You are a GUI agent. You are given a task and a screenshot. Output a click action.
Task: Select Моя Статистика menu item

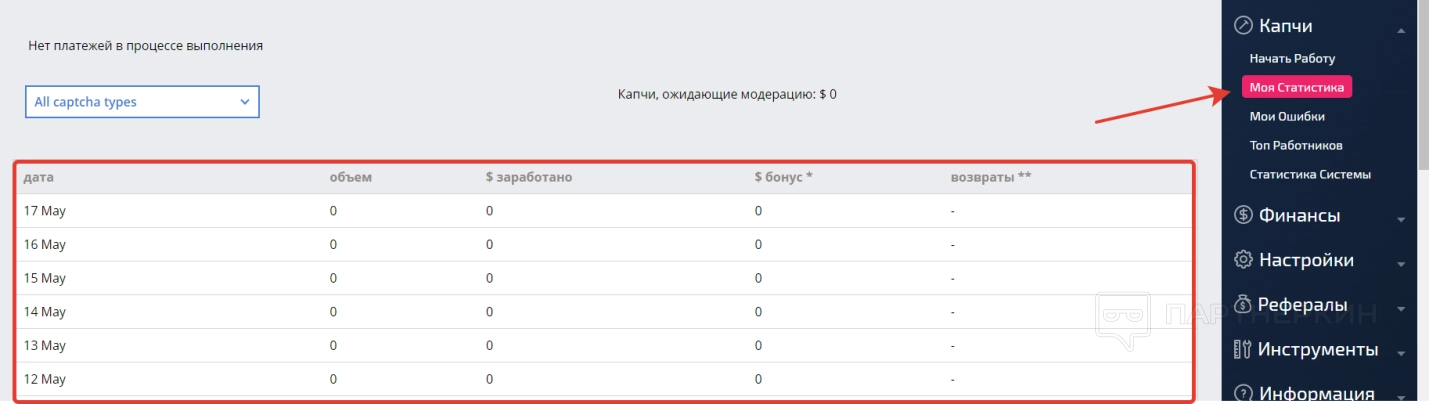[x=1296, y=88]
